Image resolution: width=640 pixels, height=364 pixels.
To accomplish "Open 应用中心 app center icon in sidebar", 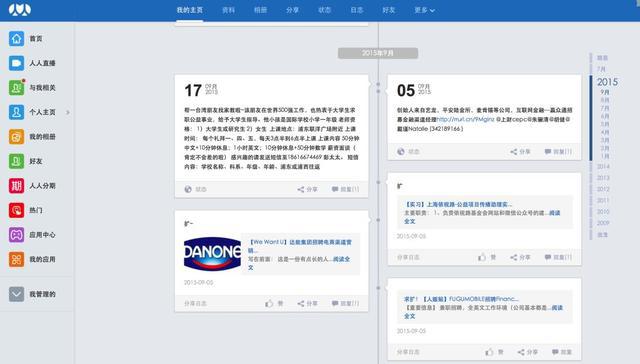I will (16, 235).
